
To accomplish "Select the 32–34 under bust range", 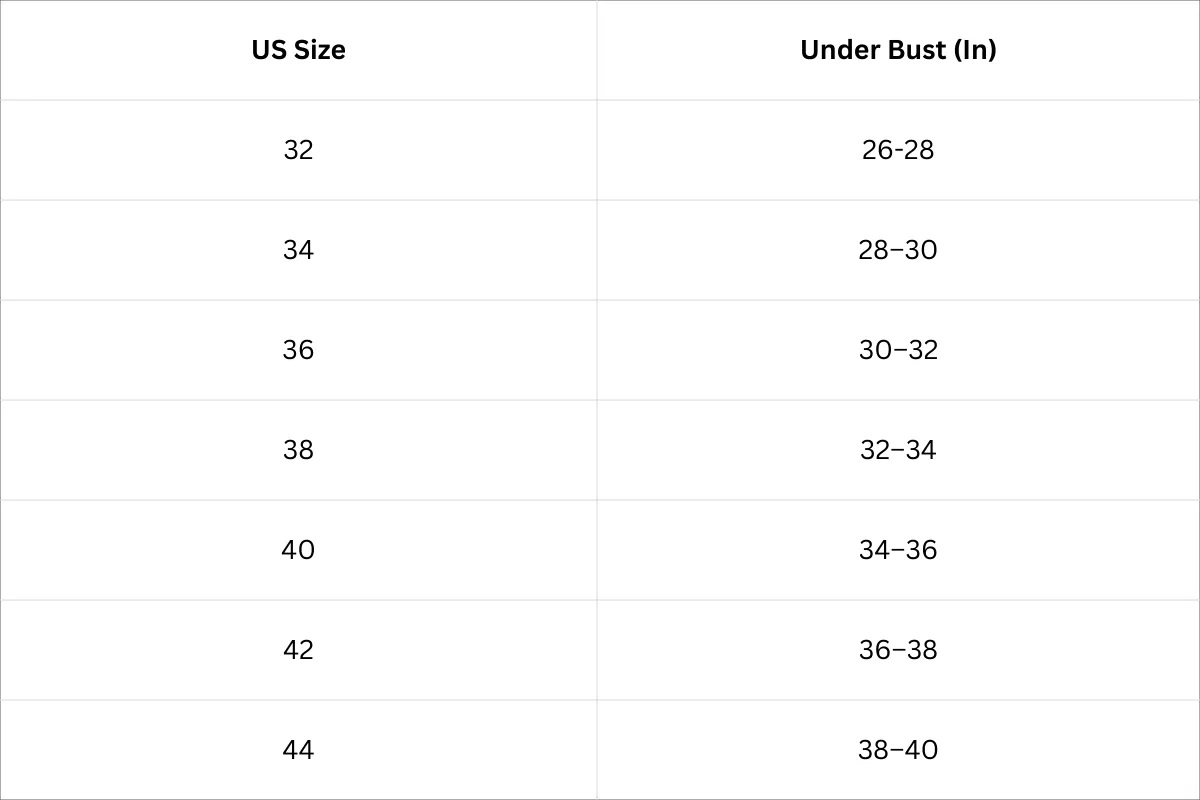I will point(898,450).
